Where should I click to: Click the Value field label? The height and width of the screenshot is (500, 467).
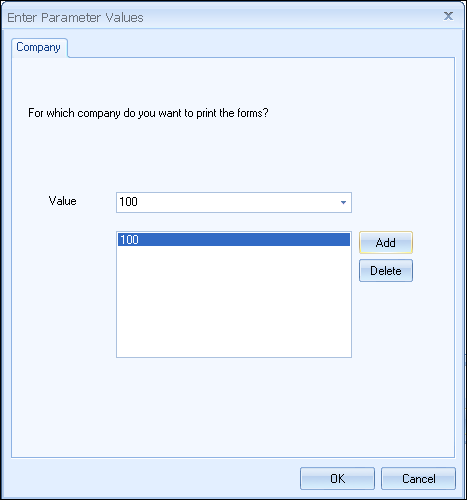63,201
